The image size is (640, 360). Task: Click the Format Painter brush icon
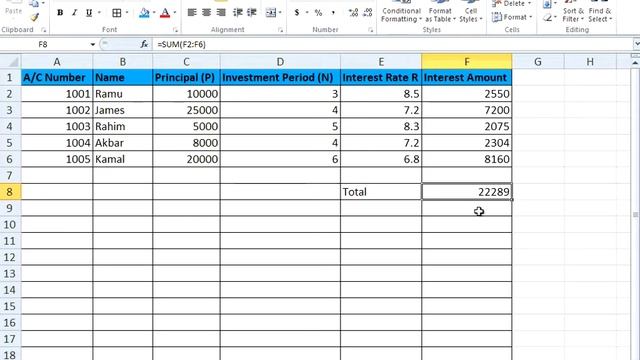tap(34, 17)
